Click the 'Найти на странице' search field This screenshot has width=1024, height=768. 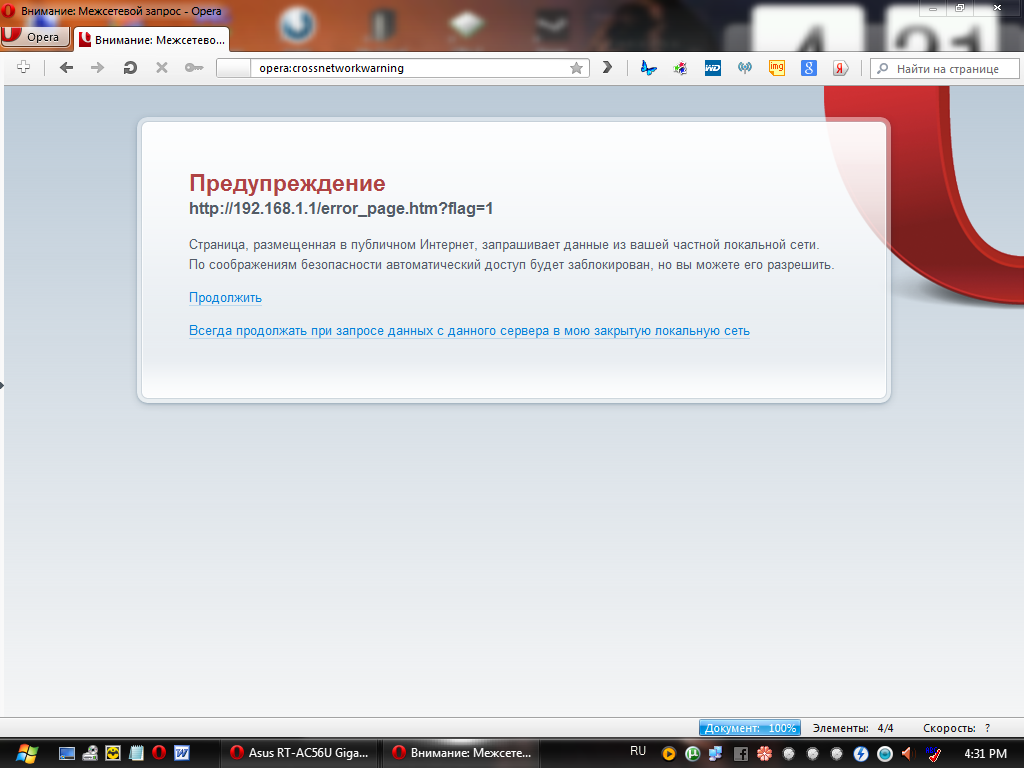click(944, 69)
